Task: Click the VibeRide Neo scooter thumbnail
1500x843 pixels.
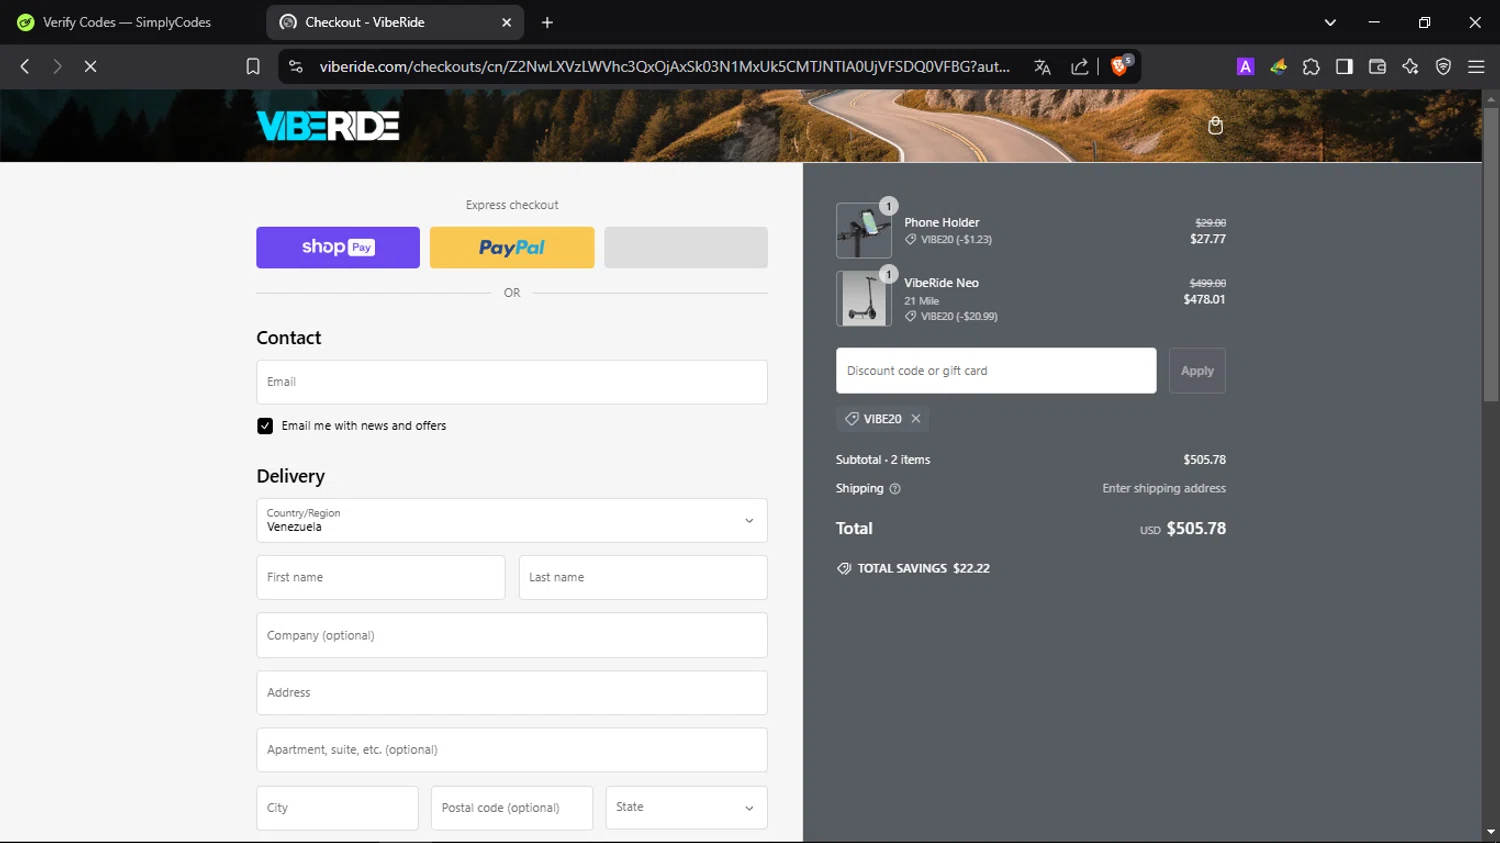Action: (864, 299)
